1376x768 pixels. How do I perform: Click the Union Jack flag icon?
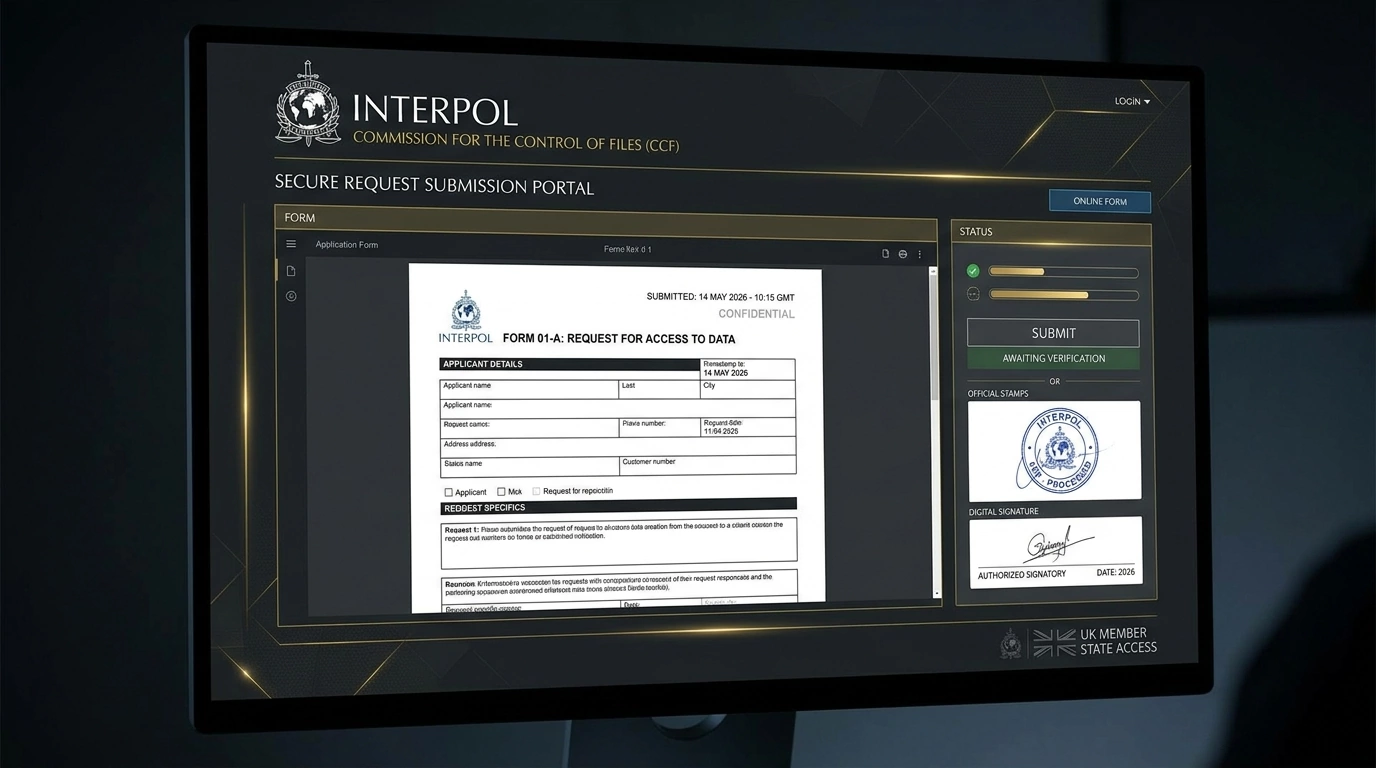click(1054, 643)
